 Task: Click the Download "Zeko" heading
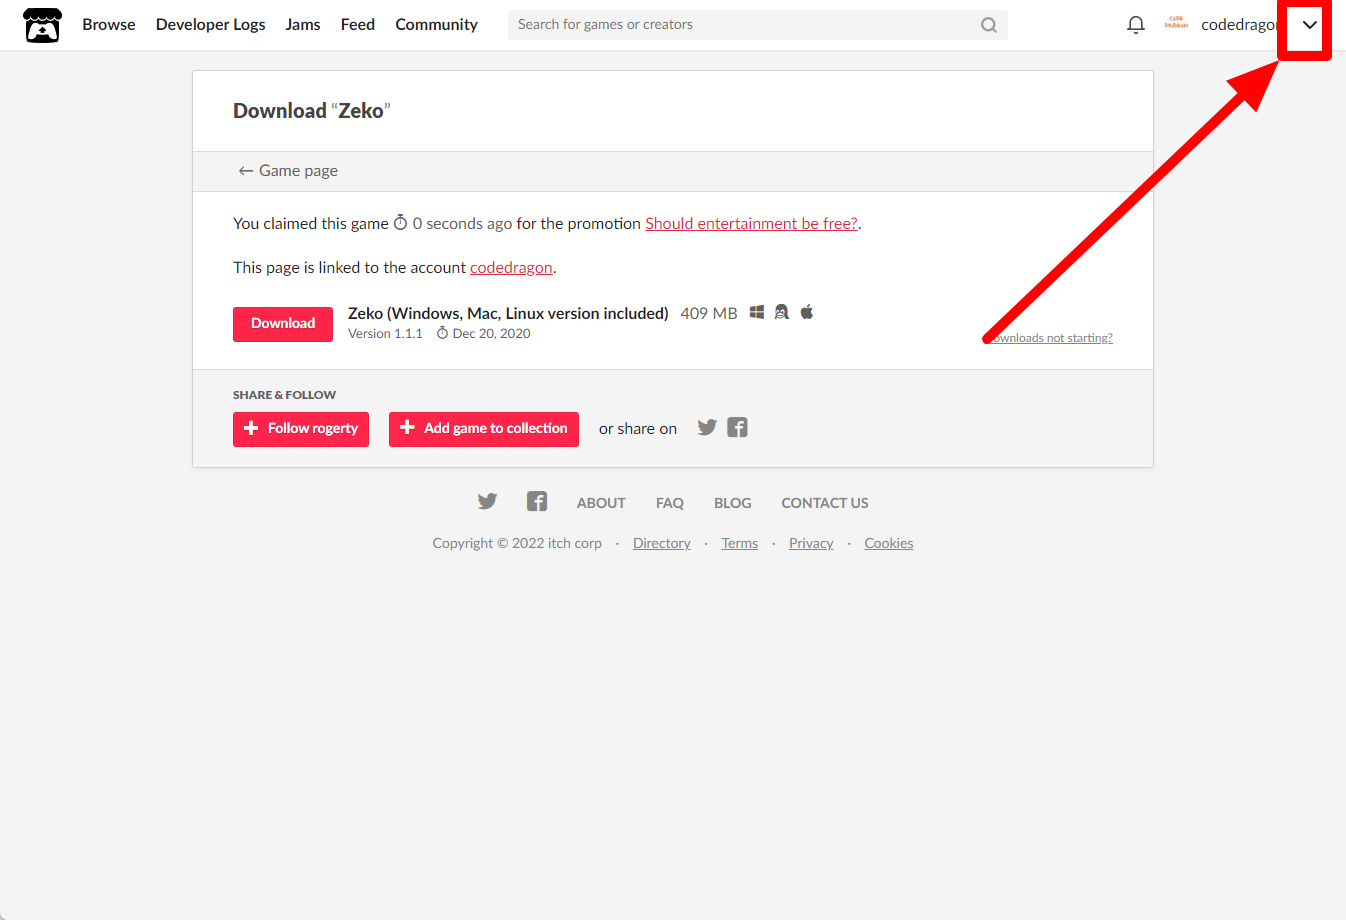312,111
